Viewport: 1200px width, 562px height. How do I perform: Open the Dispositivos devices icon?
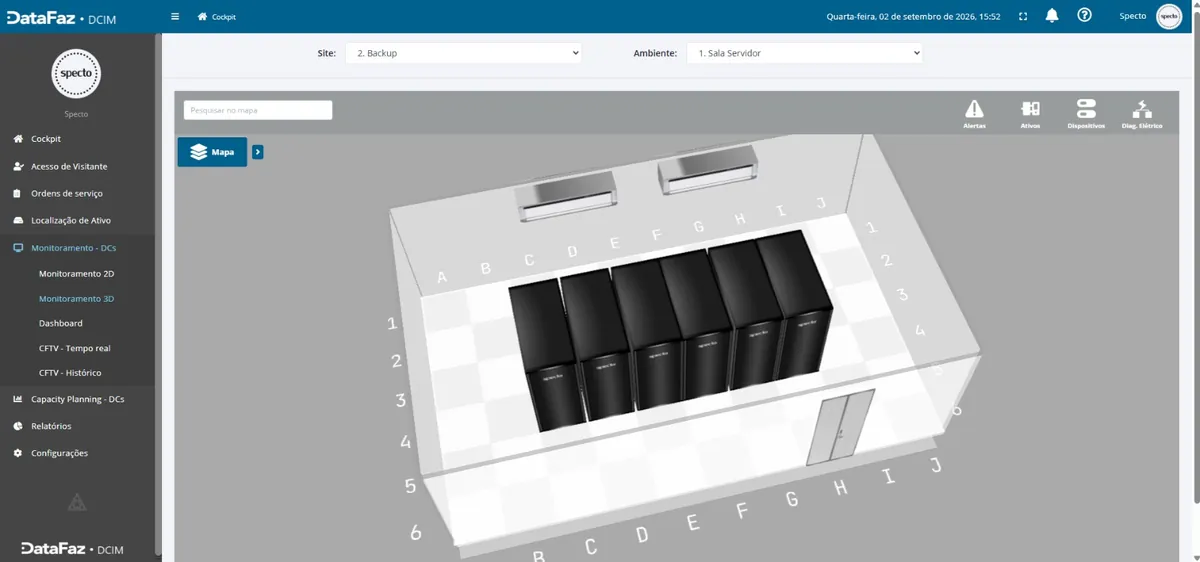pos(1086,109)
